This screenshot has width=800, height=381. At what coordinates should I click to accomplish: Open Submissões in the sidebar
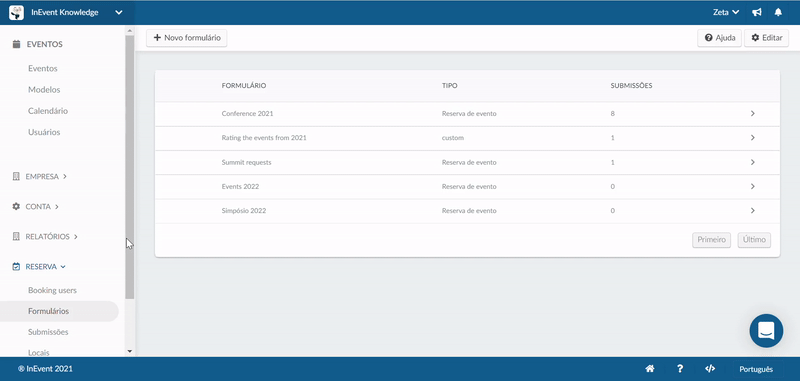pos(48,332)
